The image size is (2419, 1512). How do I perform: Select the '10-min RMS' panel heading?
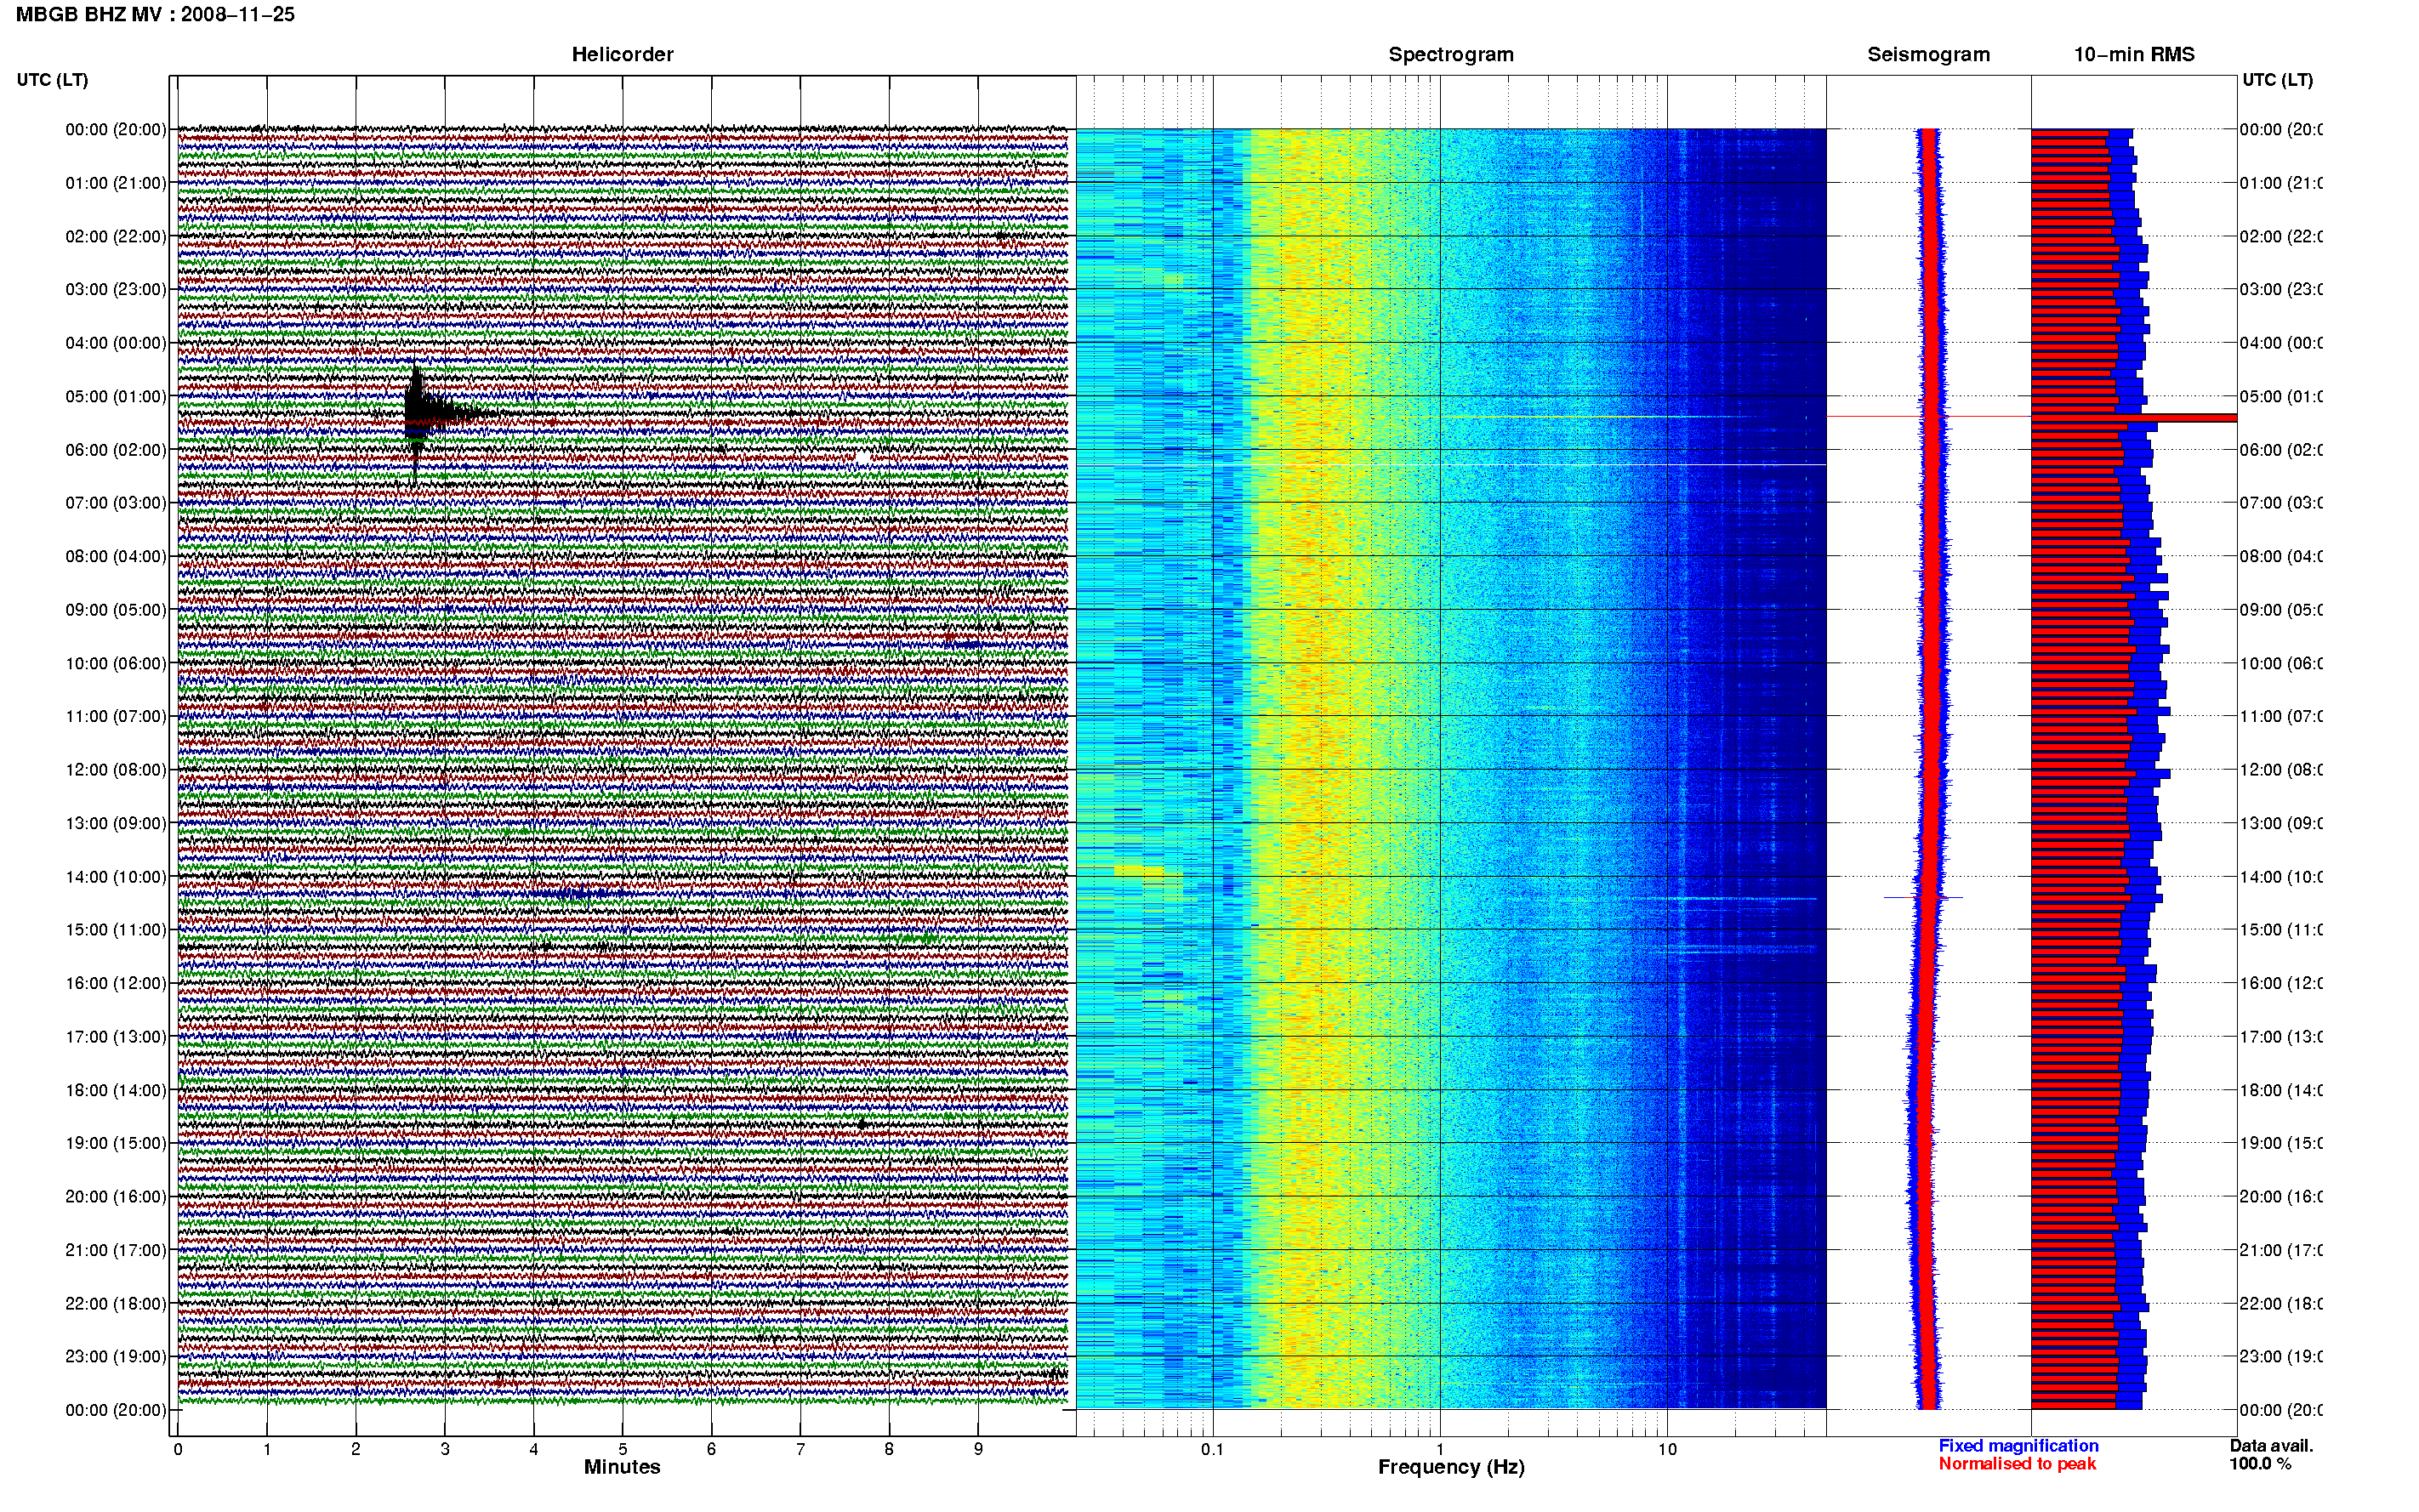(2134, 54)
